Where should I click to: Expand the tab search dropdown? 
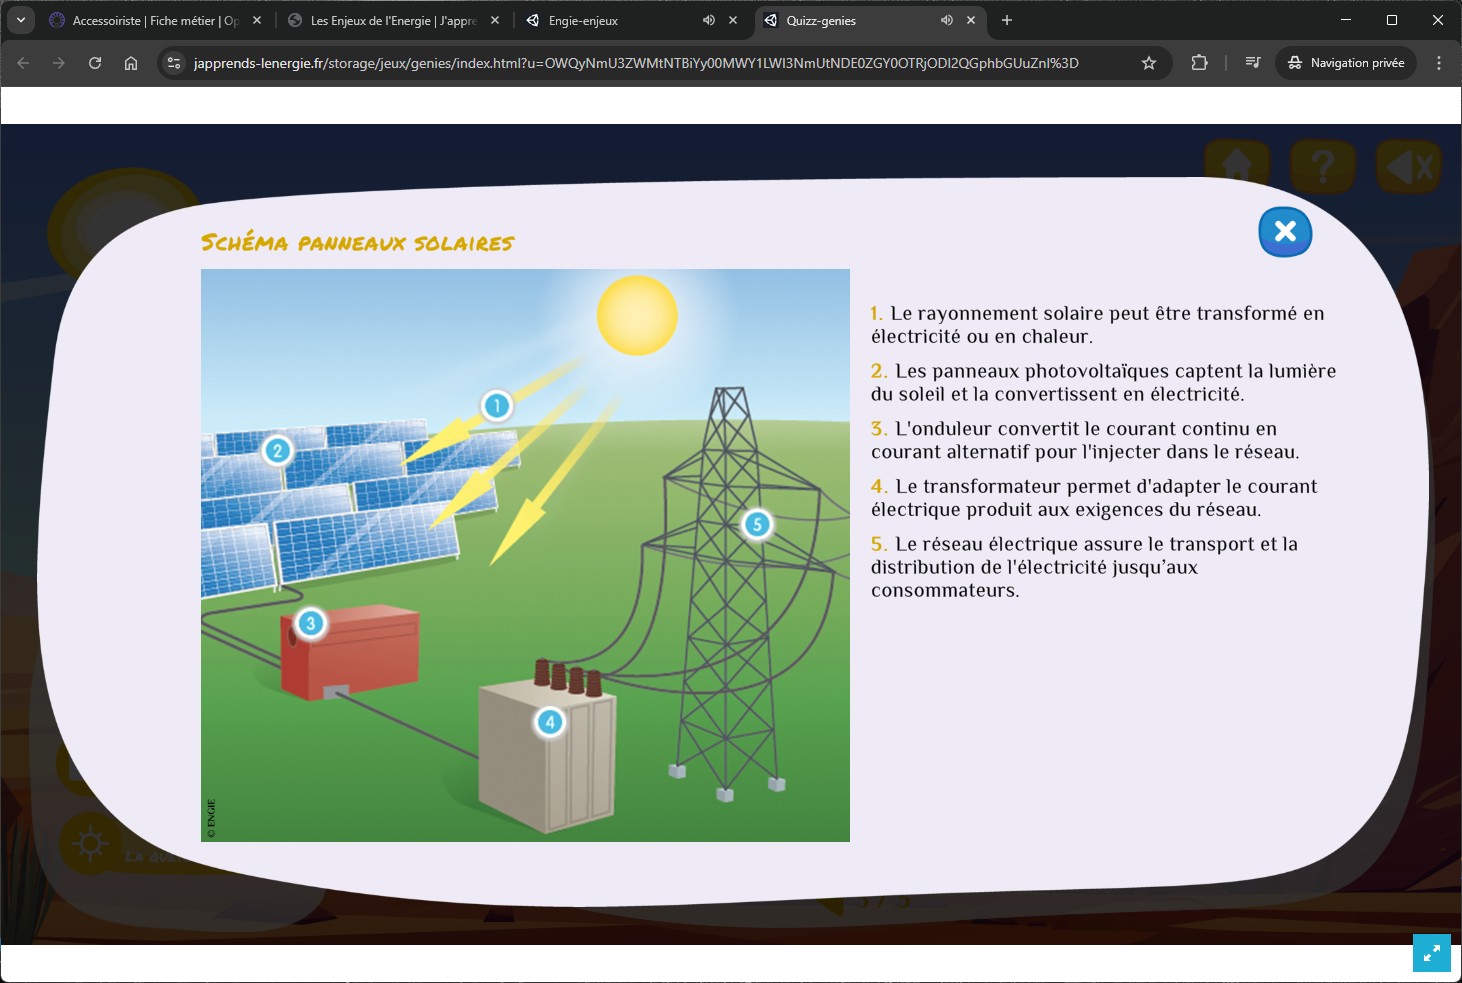(x=21, y=20)
